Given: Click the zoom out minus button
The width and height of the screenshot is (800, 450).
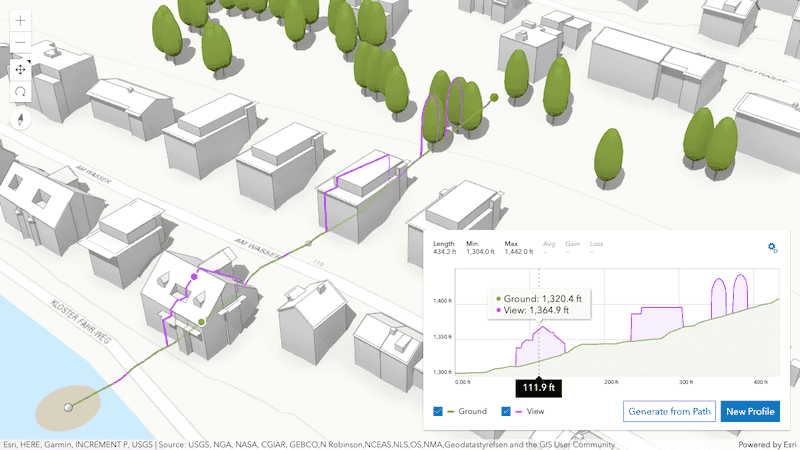Looking at the screenshot, I should click(x=21, y=45).
